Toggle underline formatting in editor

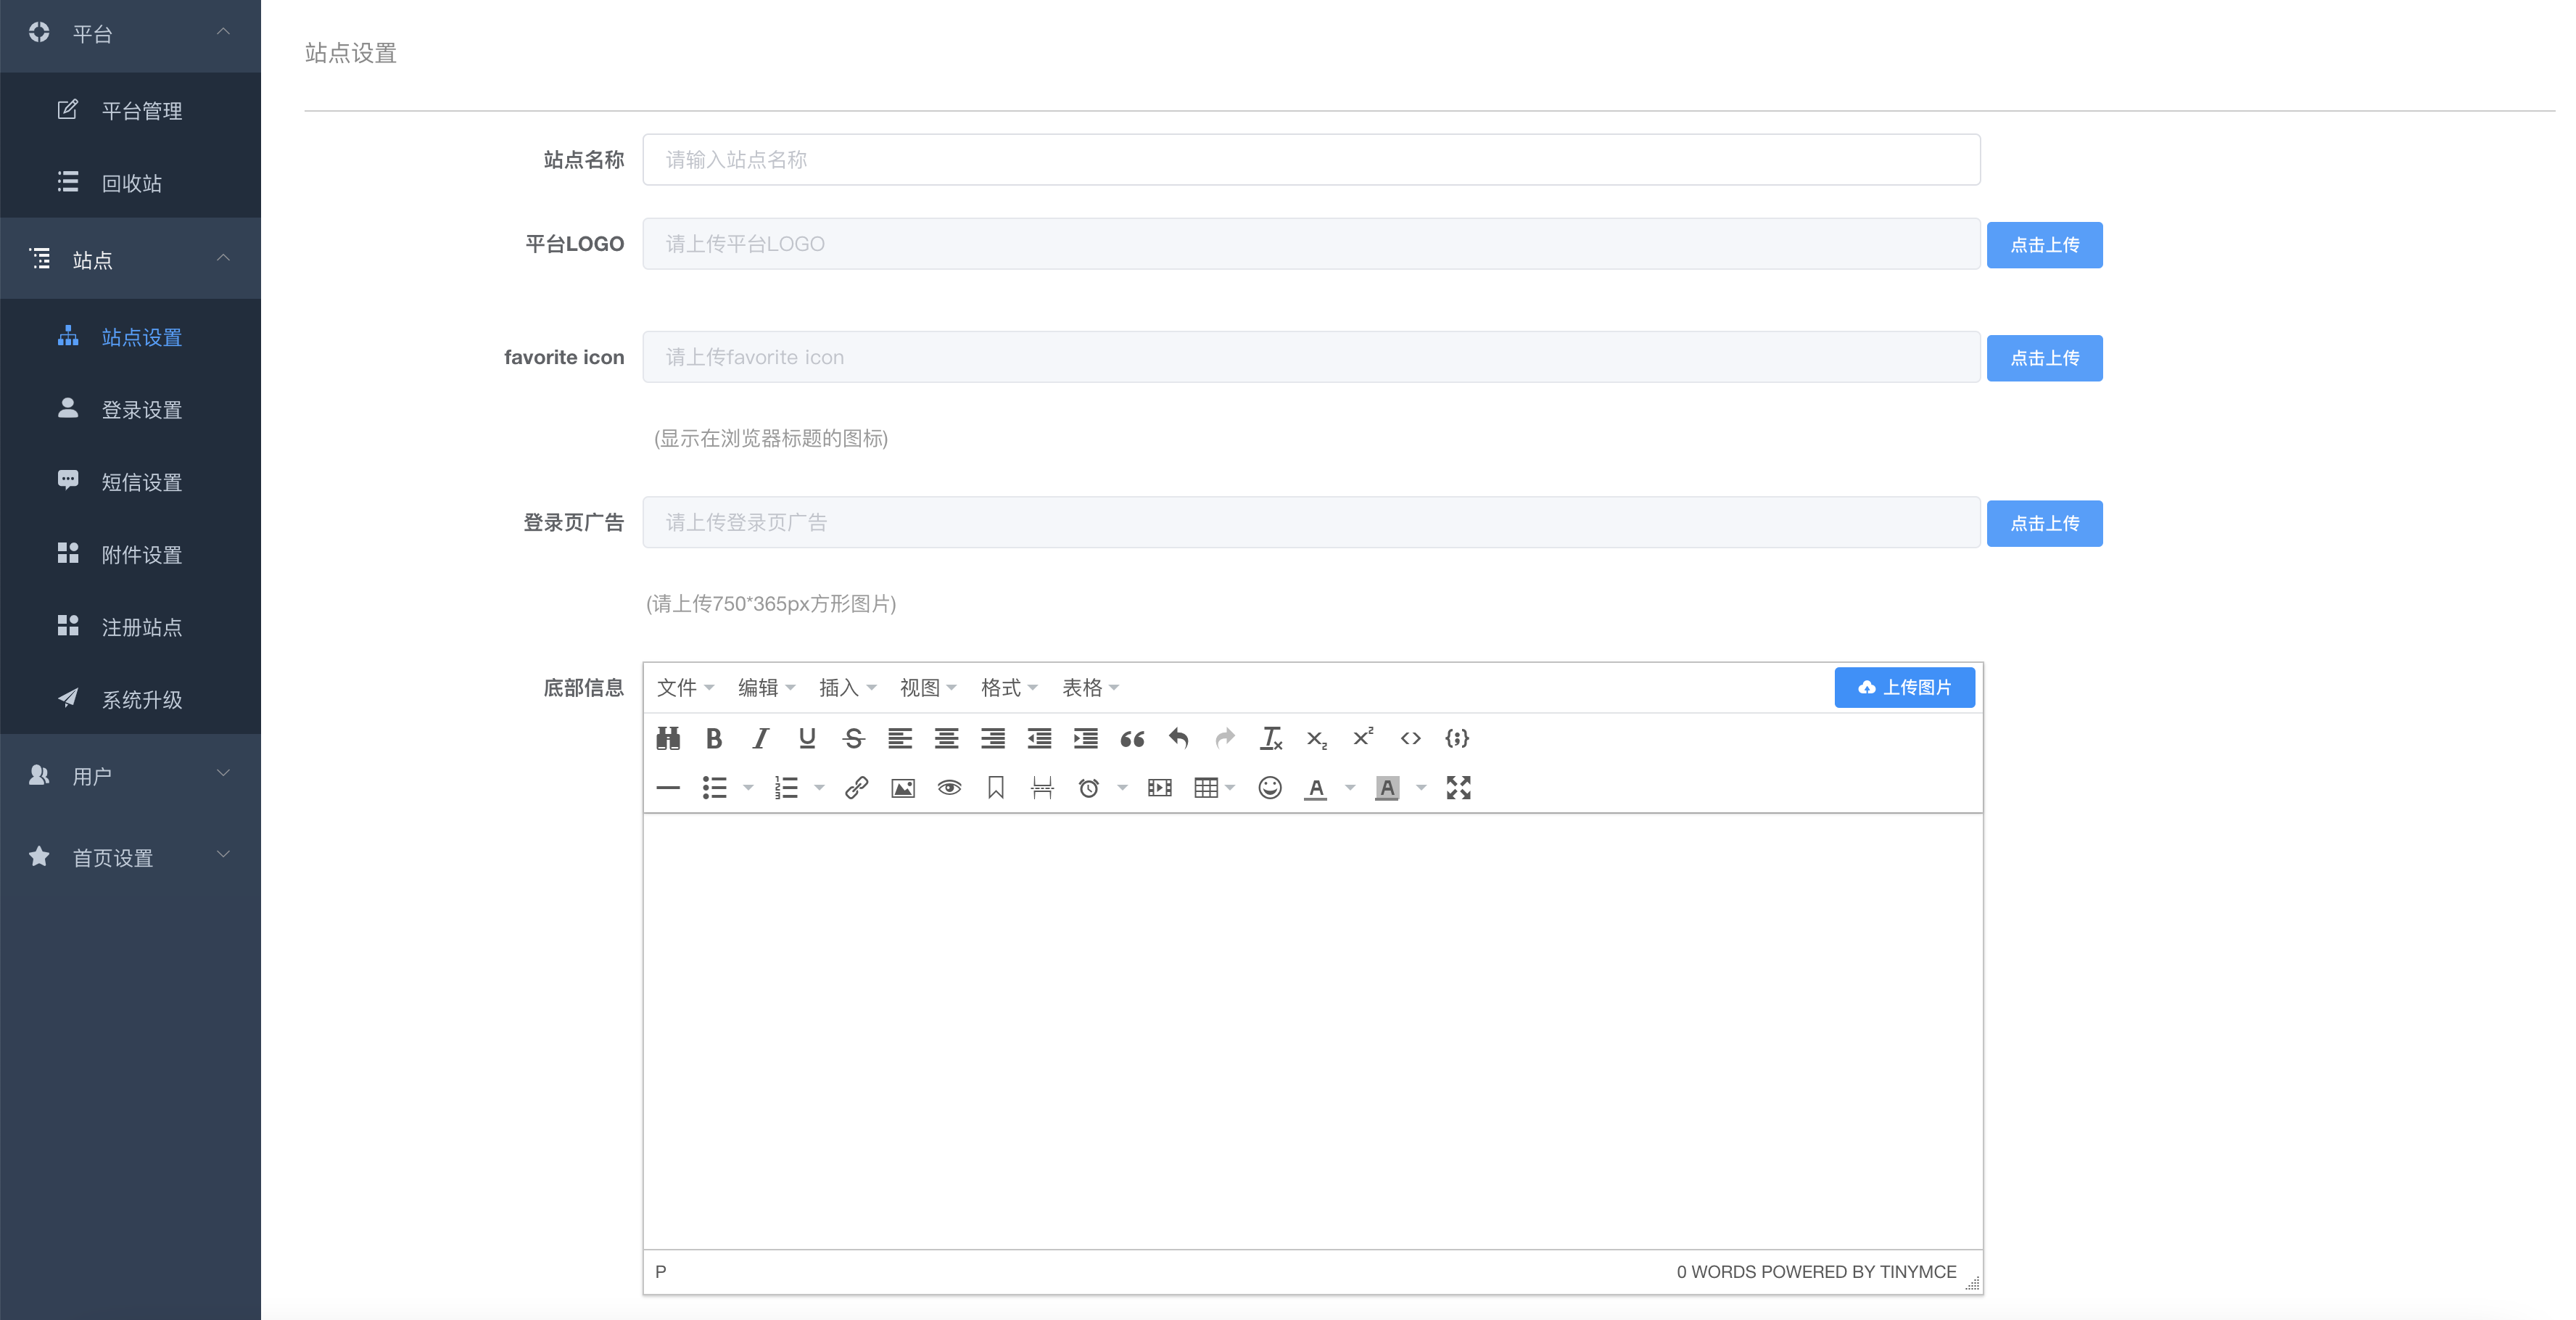coord(807,738)
